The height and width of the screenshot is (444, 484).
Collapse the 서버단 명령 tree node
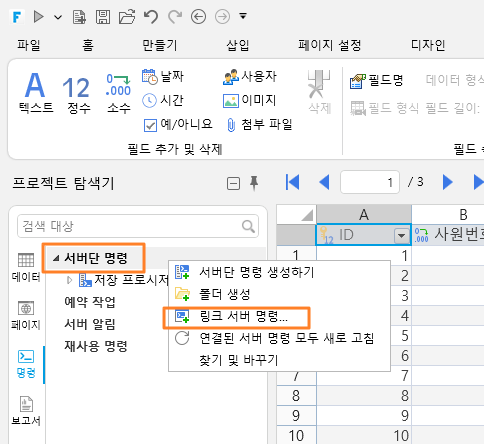pyautogui.click(x=56, y=258)
